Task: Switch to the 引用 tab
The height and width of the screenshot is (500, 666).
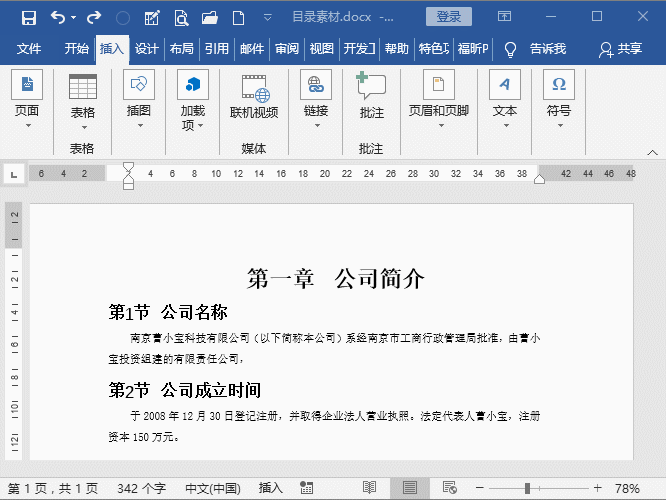Action: pos(217,48)
